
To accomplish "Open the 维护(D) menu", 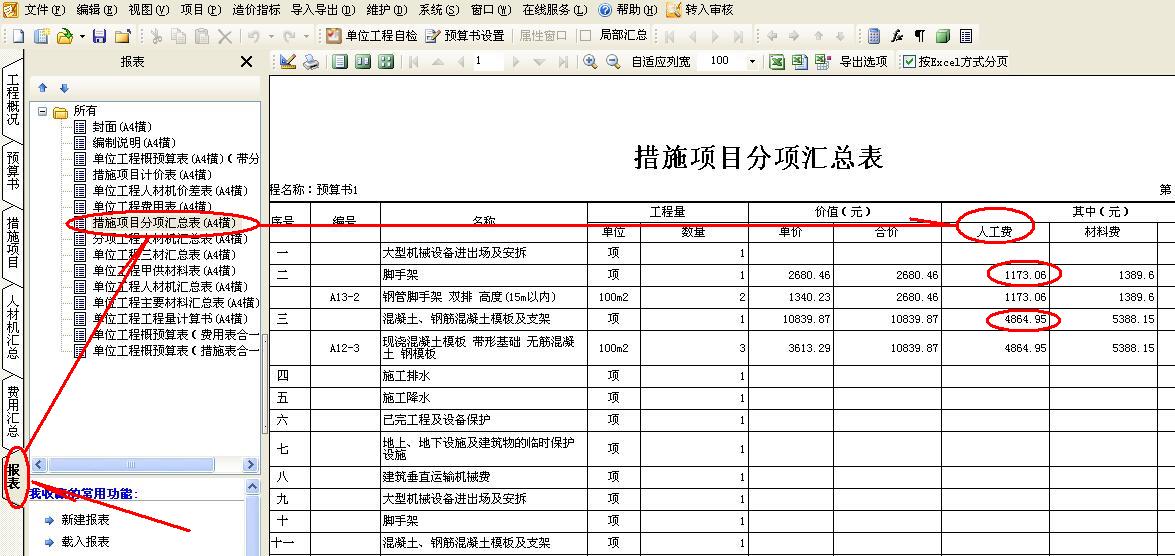I will coord(387,10).
